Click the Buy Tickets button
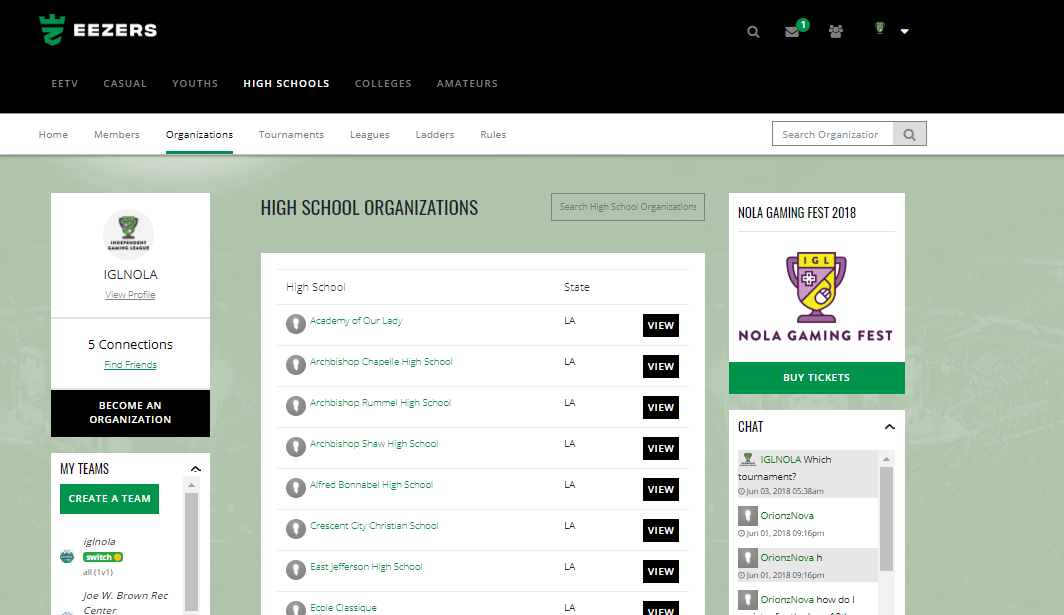Viewport: 1064px width, 615px height. 816,377
